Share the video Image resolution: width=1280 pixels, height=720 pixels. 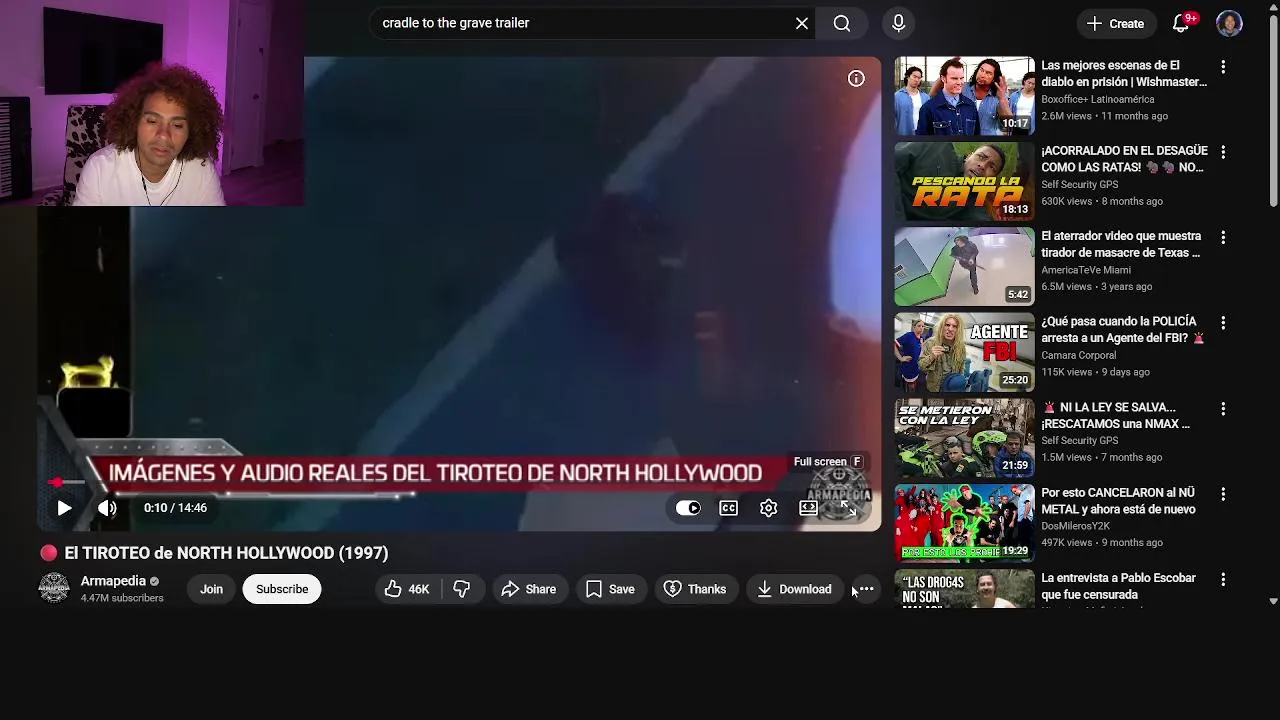tap(529, 589)
